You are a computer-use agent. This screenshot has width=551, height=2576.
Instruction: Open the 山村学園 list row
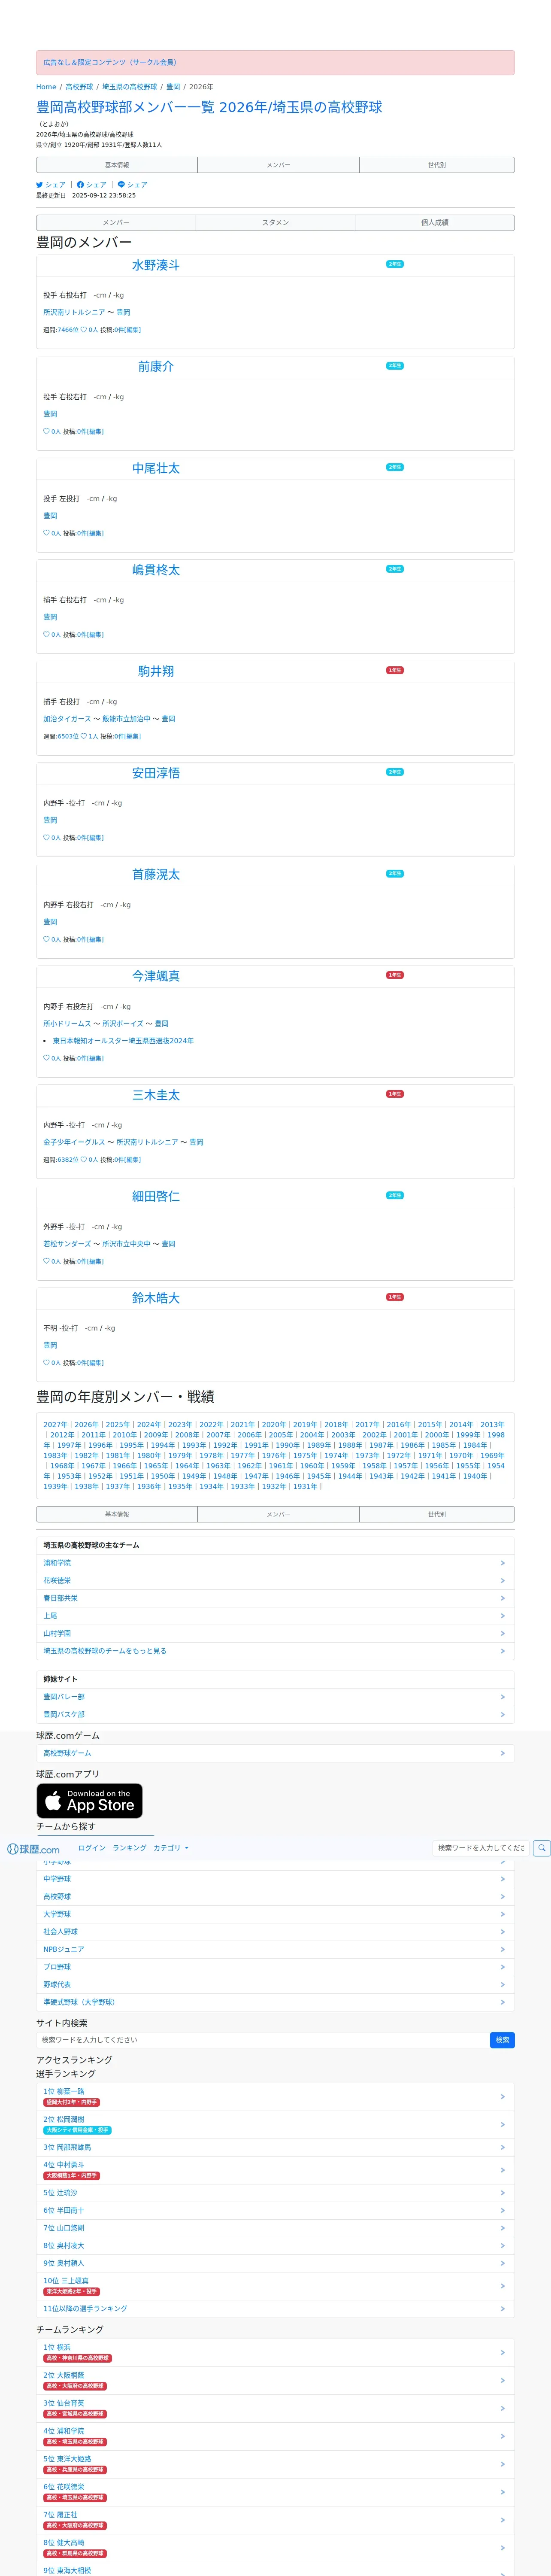point(275,1633)
